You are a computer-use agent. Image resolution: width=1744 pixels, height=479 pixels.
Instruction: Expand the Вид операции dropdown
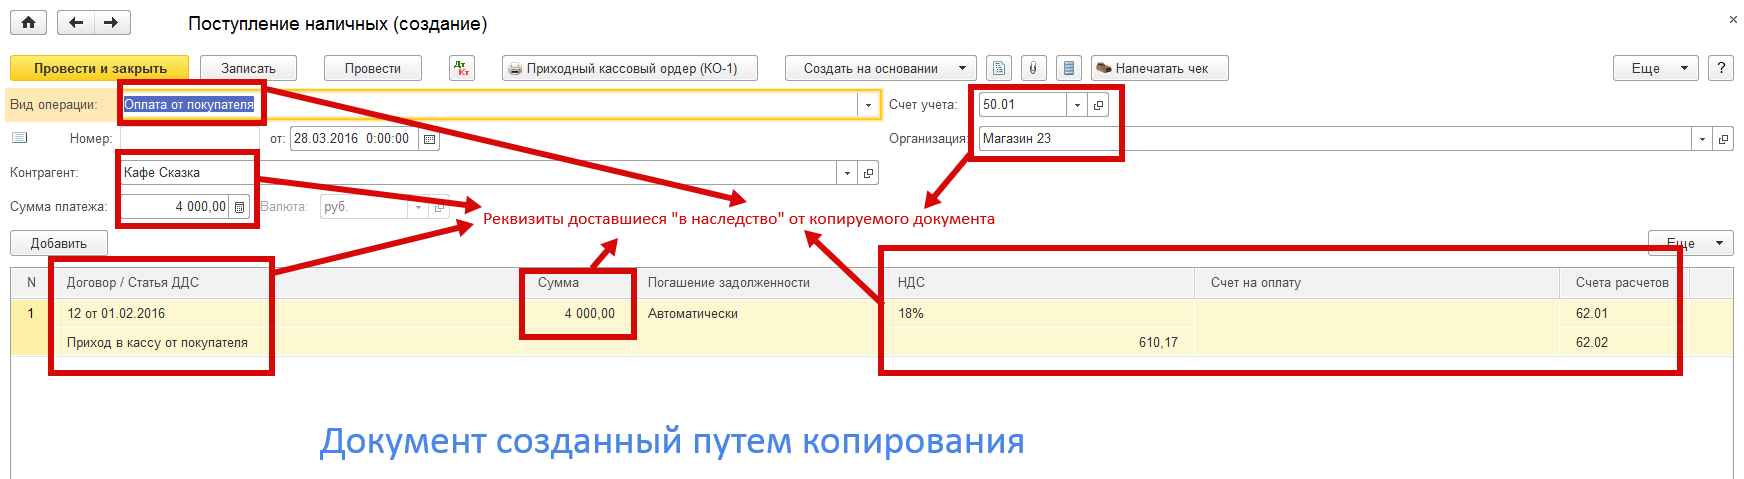(867, 105)
